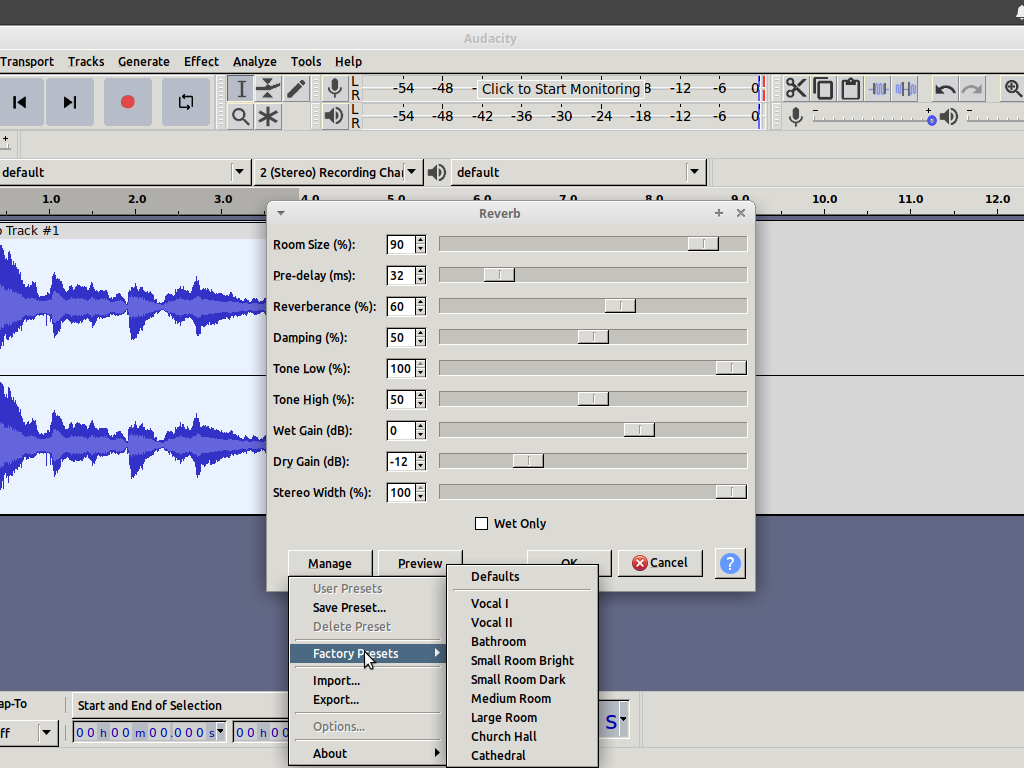Click the Skip to Start transport button
The height and width of the screenshot is (768, 1024).
[x=19, y=102]
